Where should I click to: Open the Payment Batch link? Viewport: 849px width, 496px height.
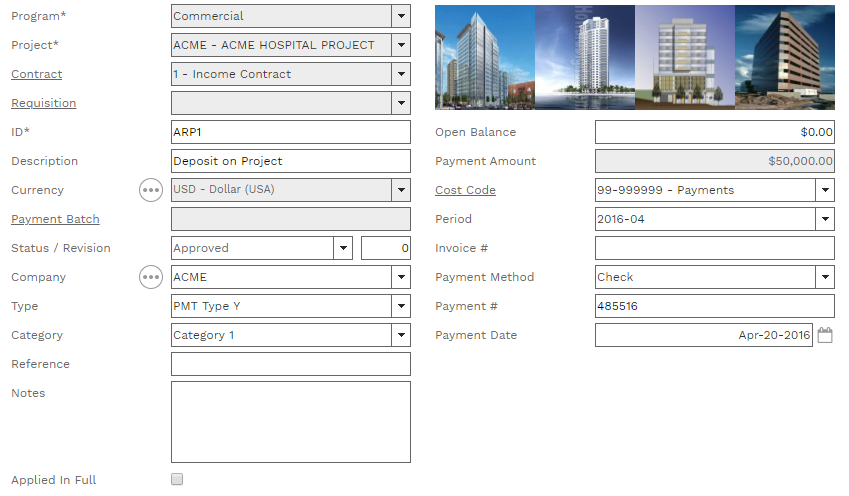click(55, 219)
